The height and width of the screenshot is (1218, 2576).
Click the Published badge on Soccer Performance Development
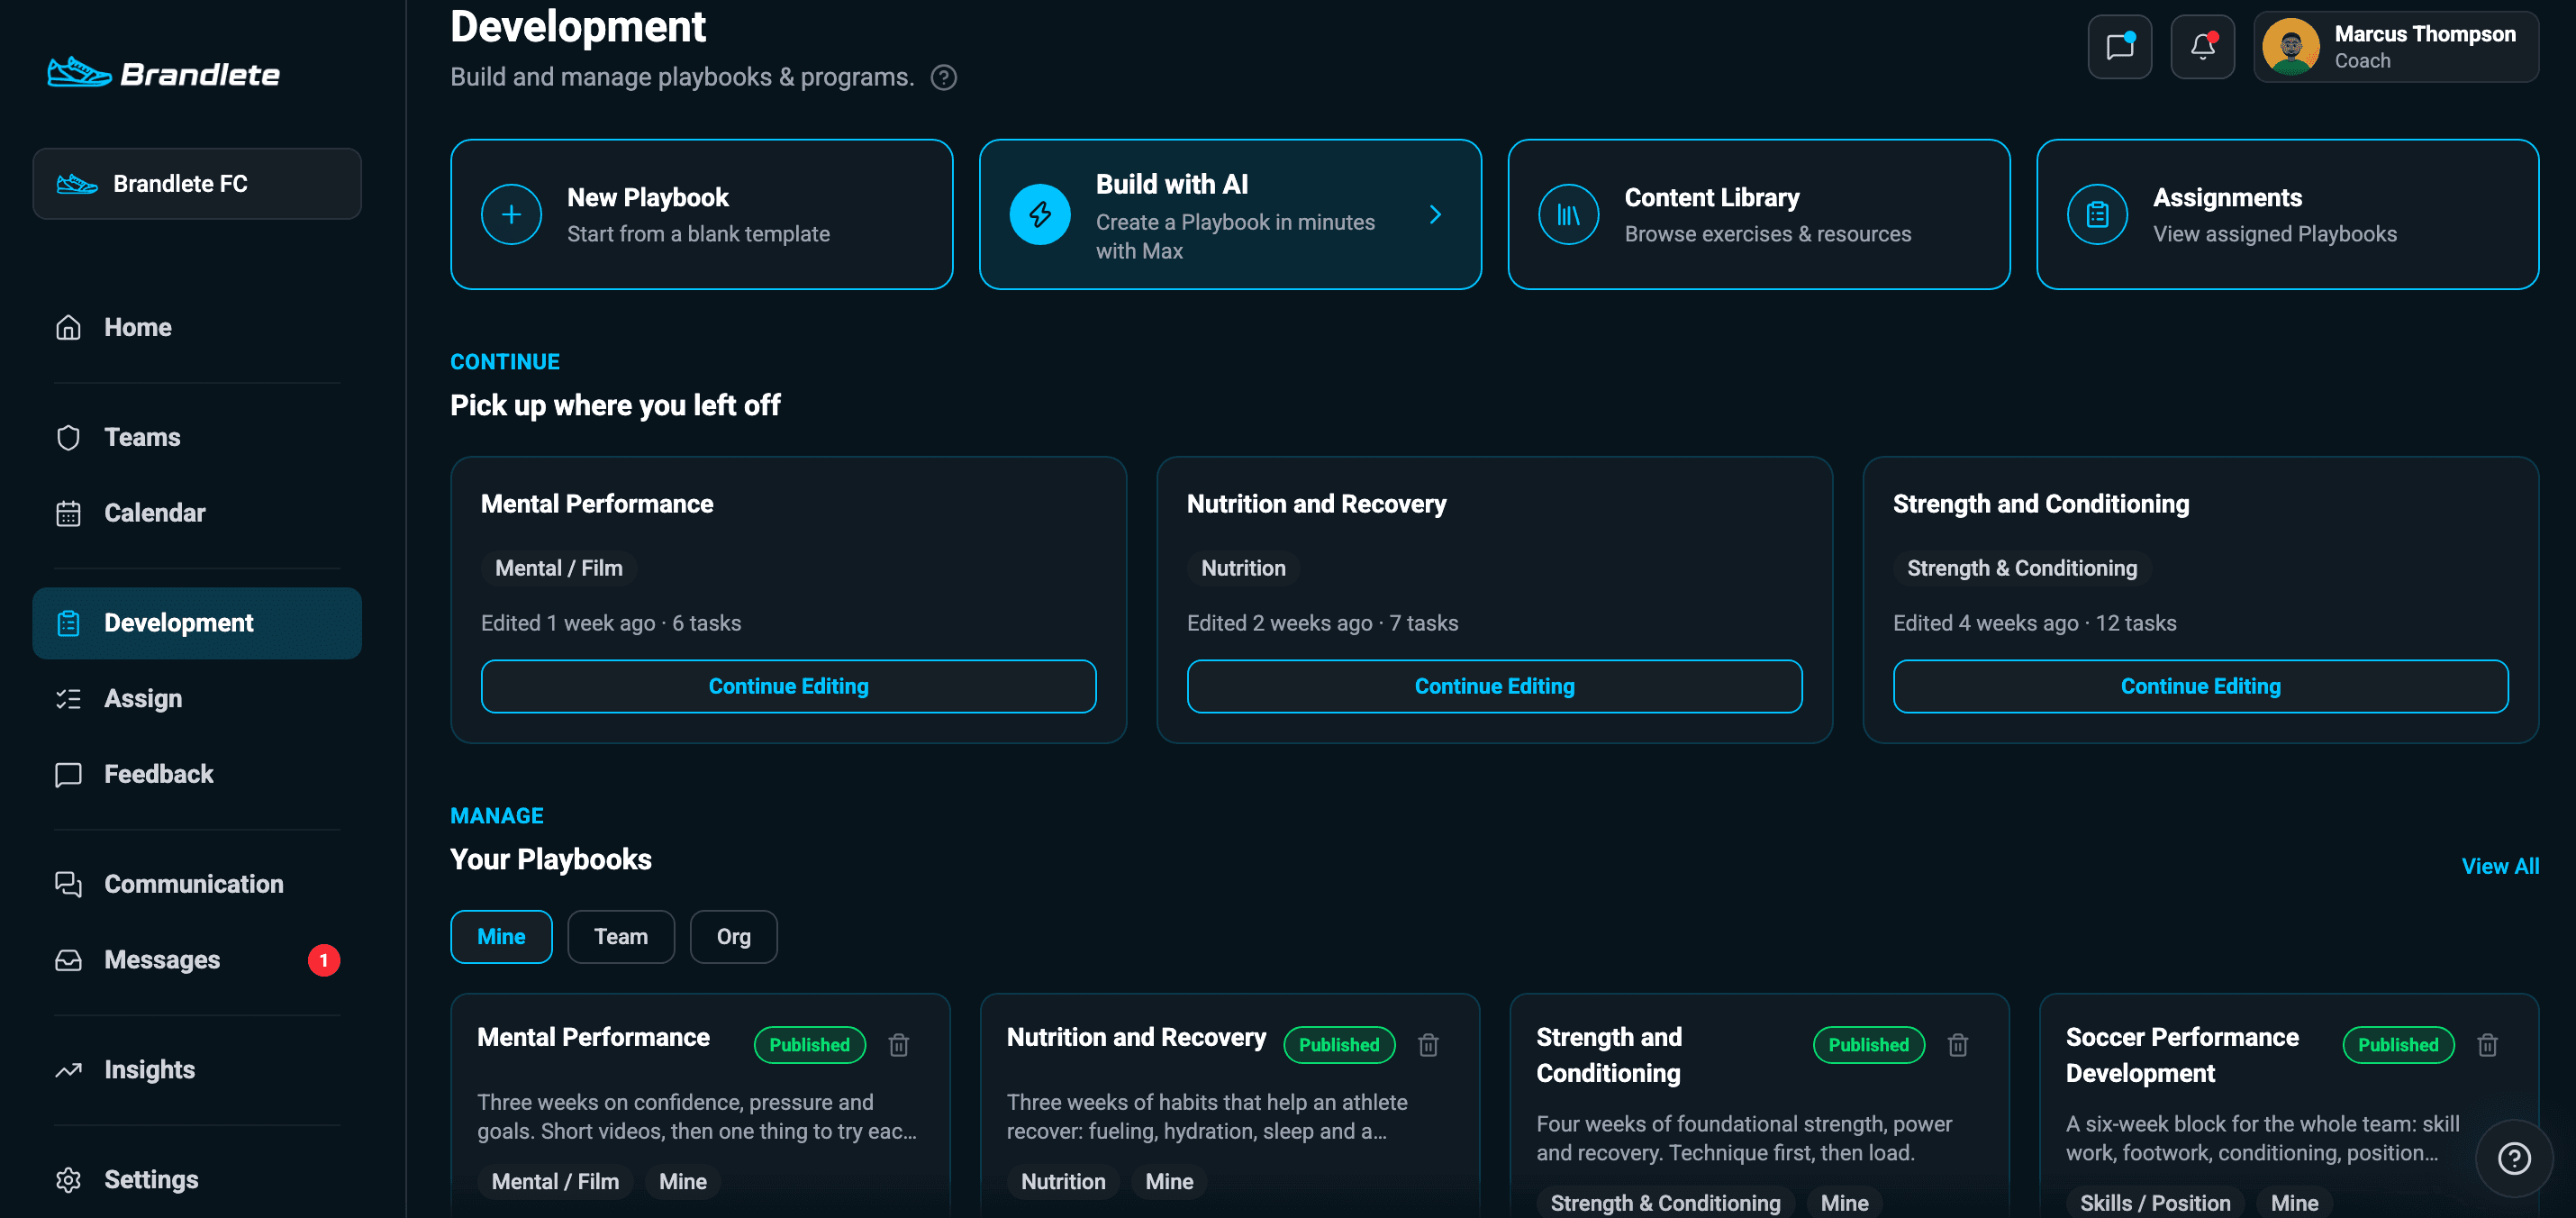tap(2398, 1044)
